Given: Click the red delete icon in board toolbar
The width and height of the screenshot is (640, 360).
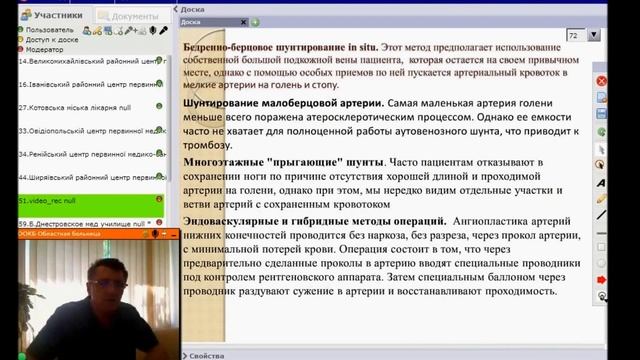Looking at the screenshot, I should 601,81.
